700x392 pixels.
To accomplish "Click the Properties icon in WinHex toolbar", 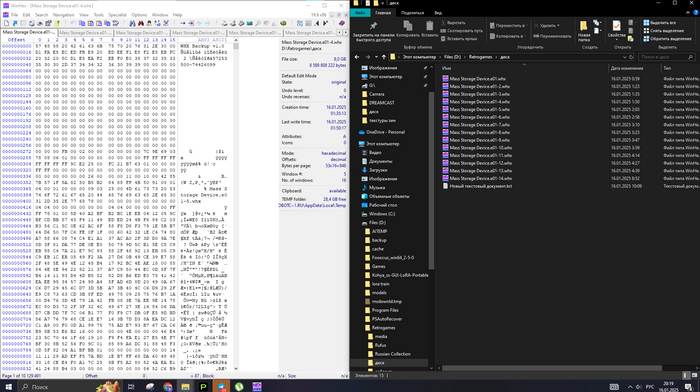I will point(48,23).
